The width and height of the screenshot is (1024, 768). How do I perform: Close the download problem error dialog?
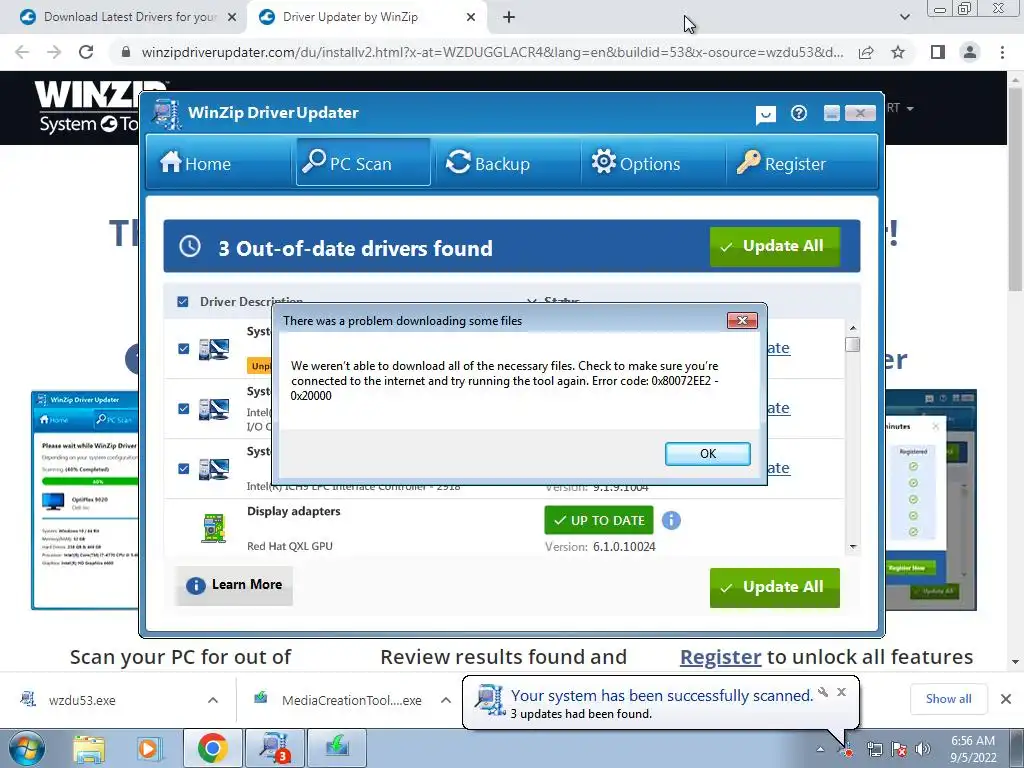point(742,320)
